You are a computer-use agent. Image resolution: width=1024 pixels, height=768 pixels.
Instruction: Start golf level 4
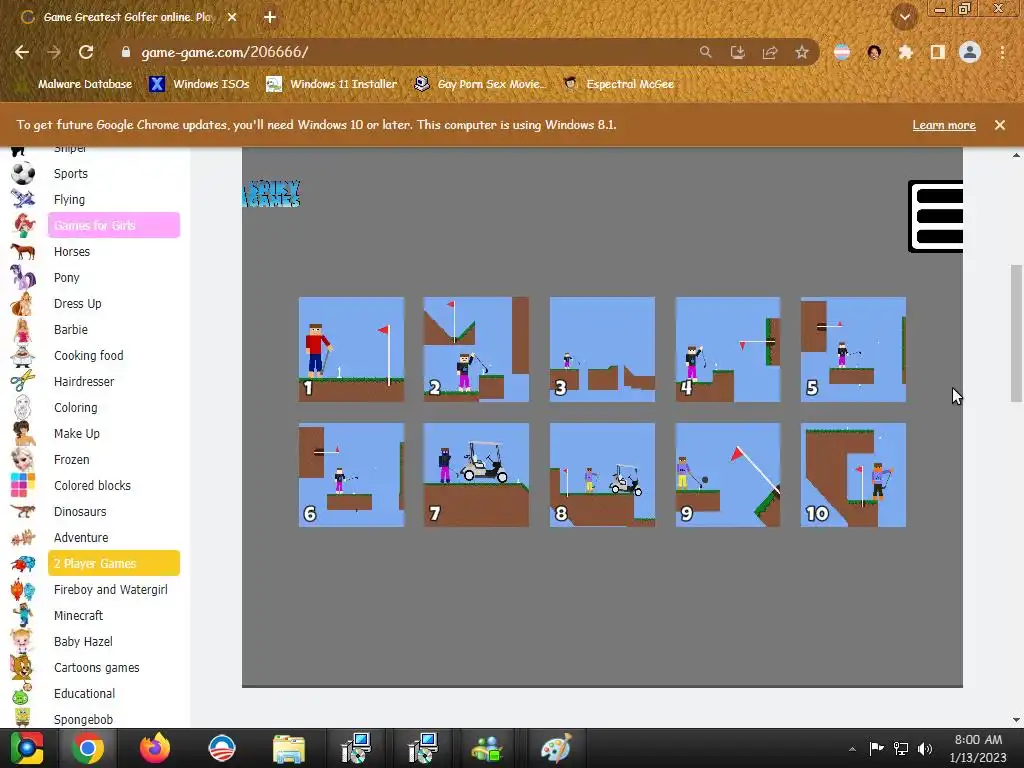(x=728, y=349)
